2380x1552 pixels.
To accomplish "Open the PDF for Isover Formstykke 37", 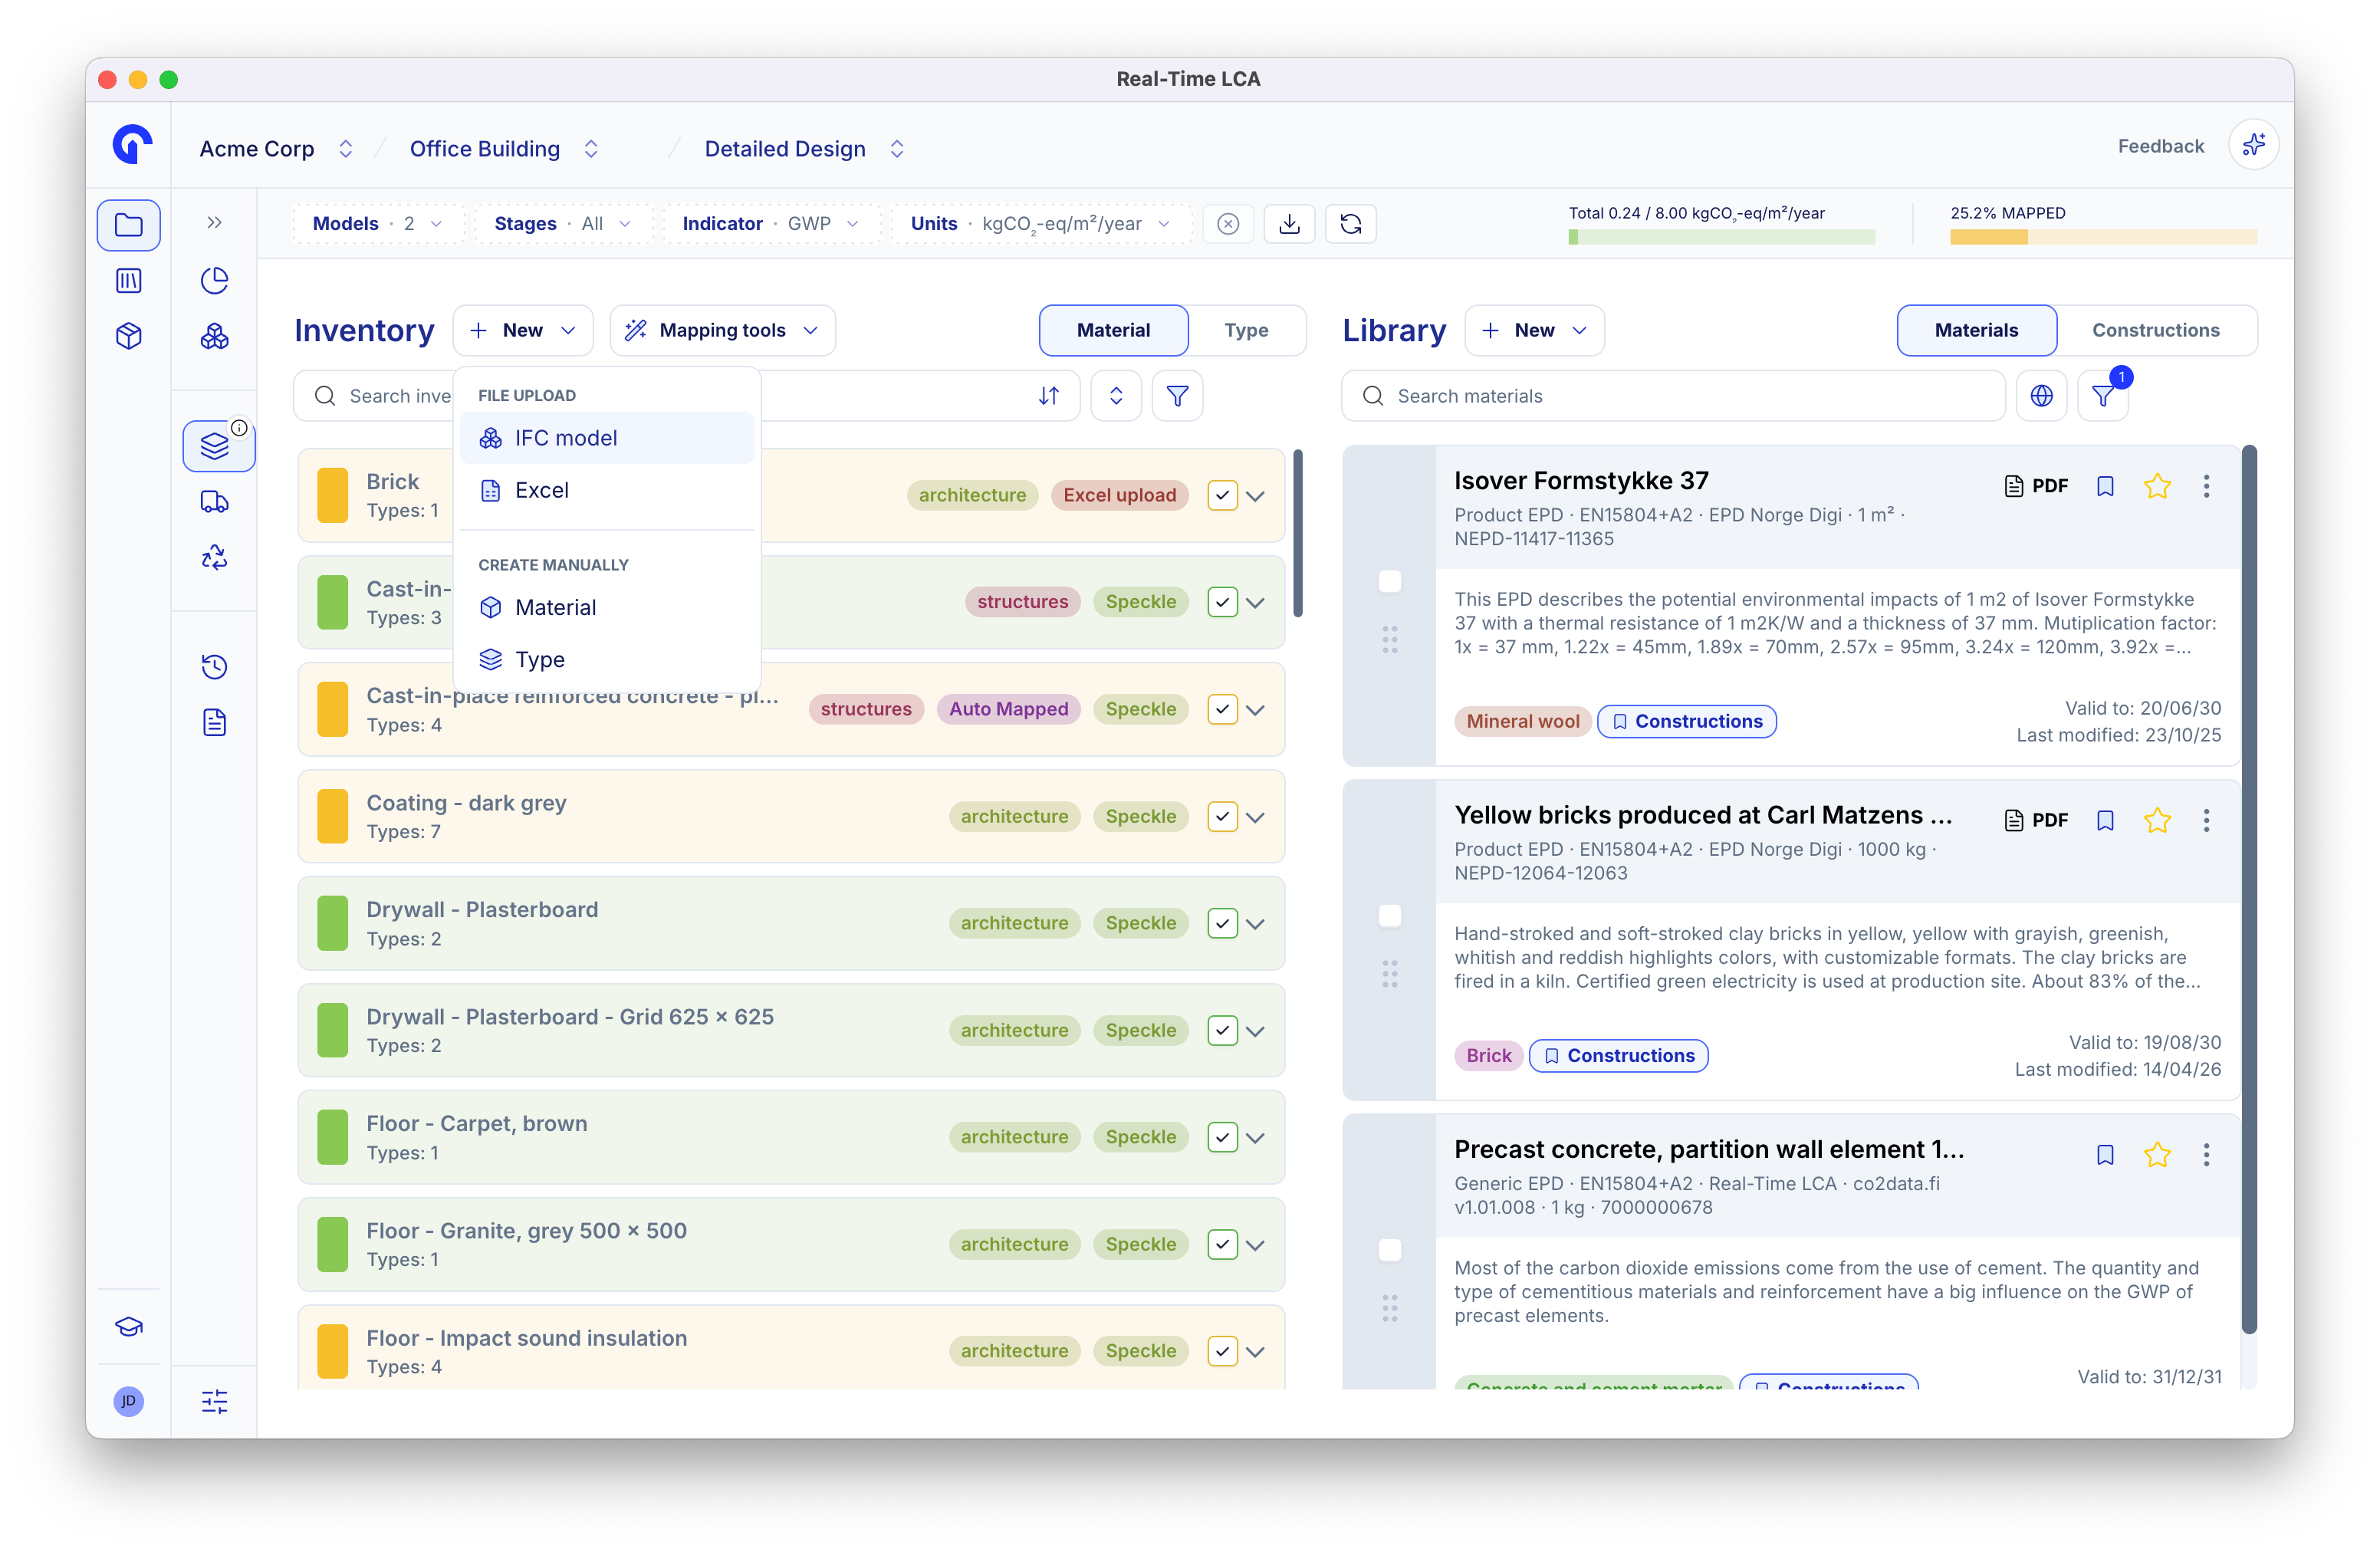I will [x=2036, y=486].
